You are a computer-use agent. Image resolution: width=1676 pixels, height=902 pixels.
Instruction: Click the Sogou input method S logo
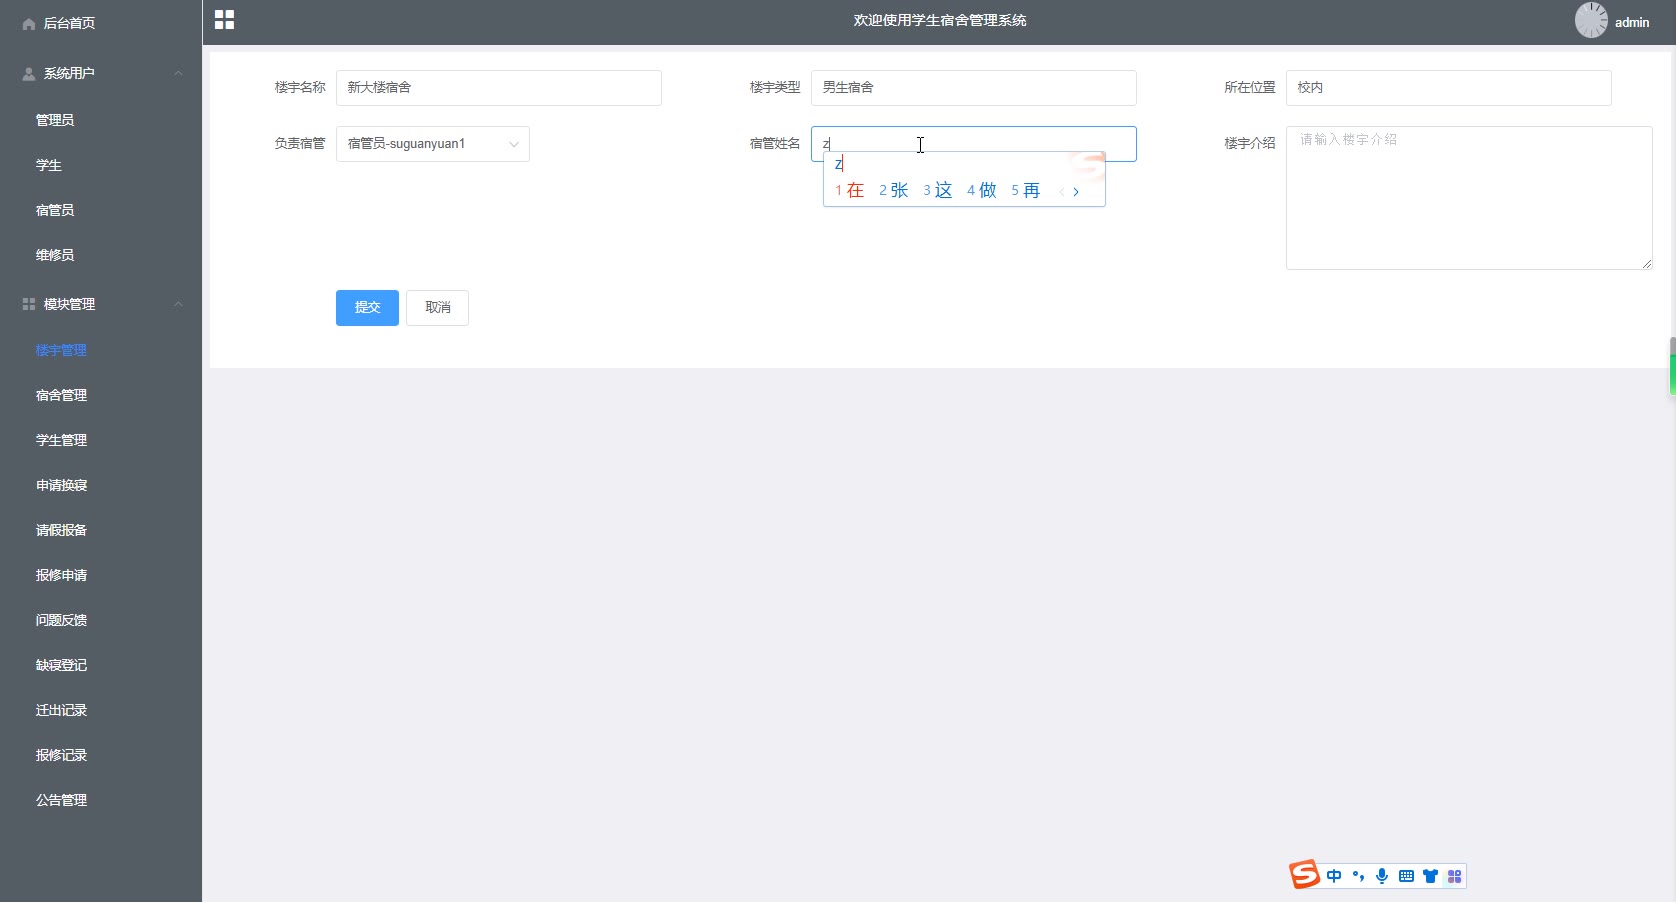[x=1304, y=874]
